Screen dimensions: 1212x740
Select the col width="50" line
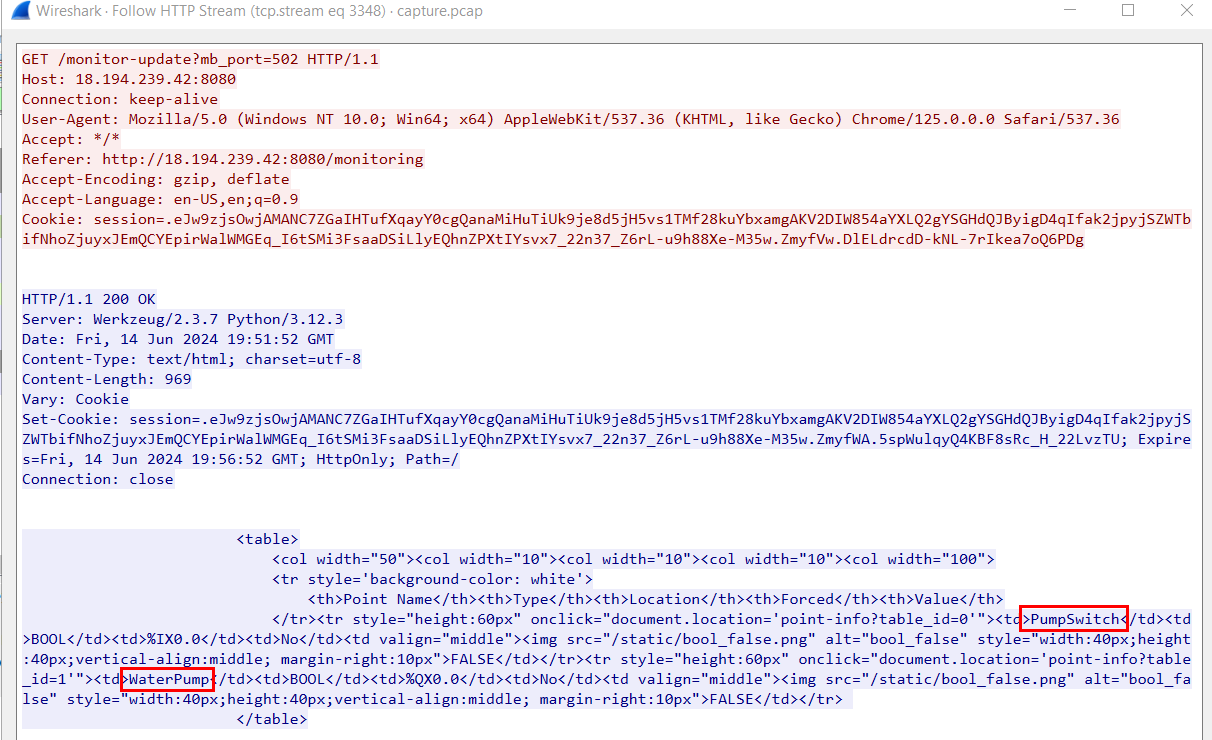click(634, 559)
